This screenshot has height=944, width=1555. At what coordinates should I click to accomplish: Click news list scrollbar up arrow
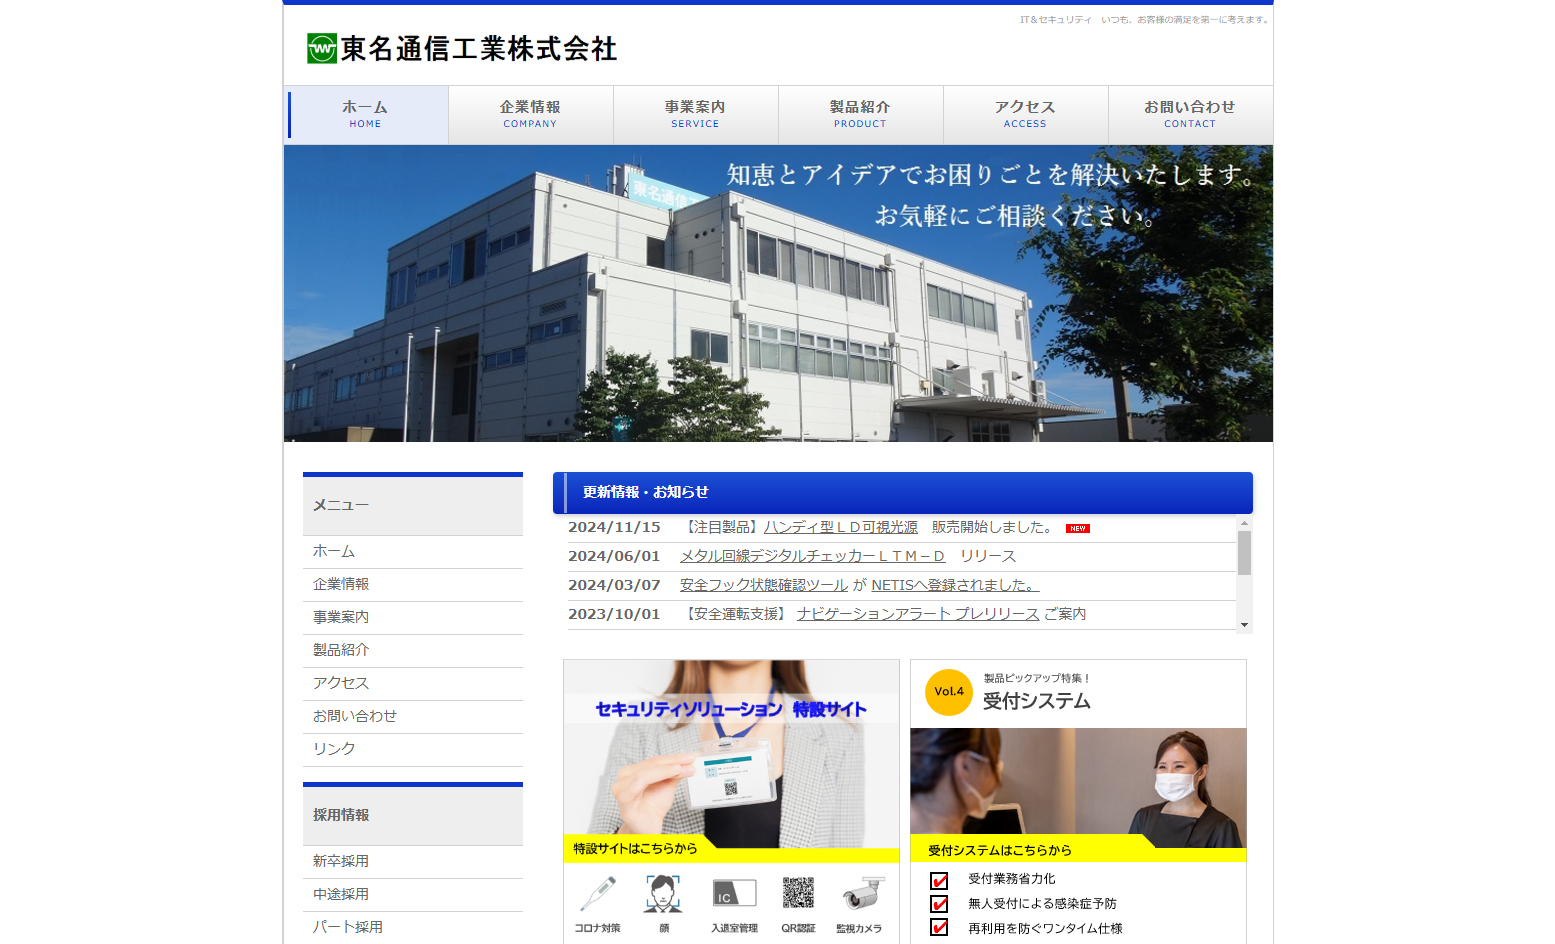(1244, 523)
